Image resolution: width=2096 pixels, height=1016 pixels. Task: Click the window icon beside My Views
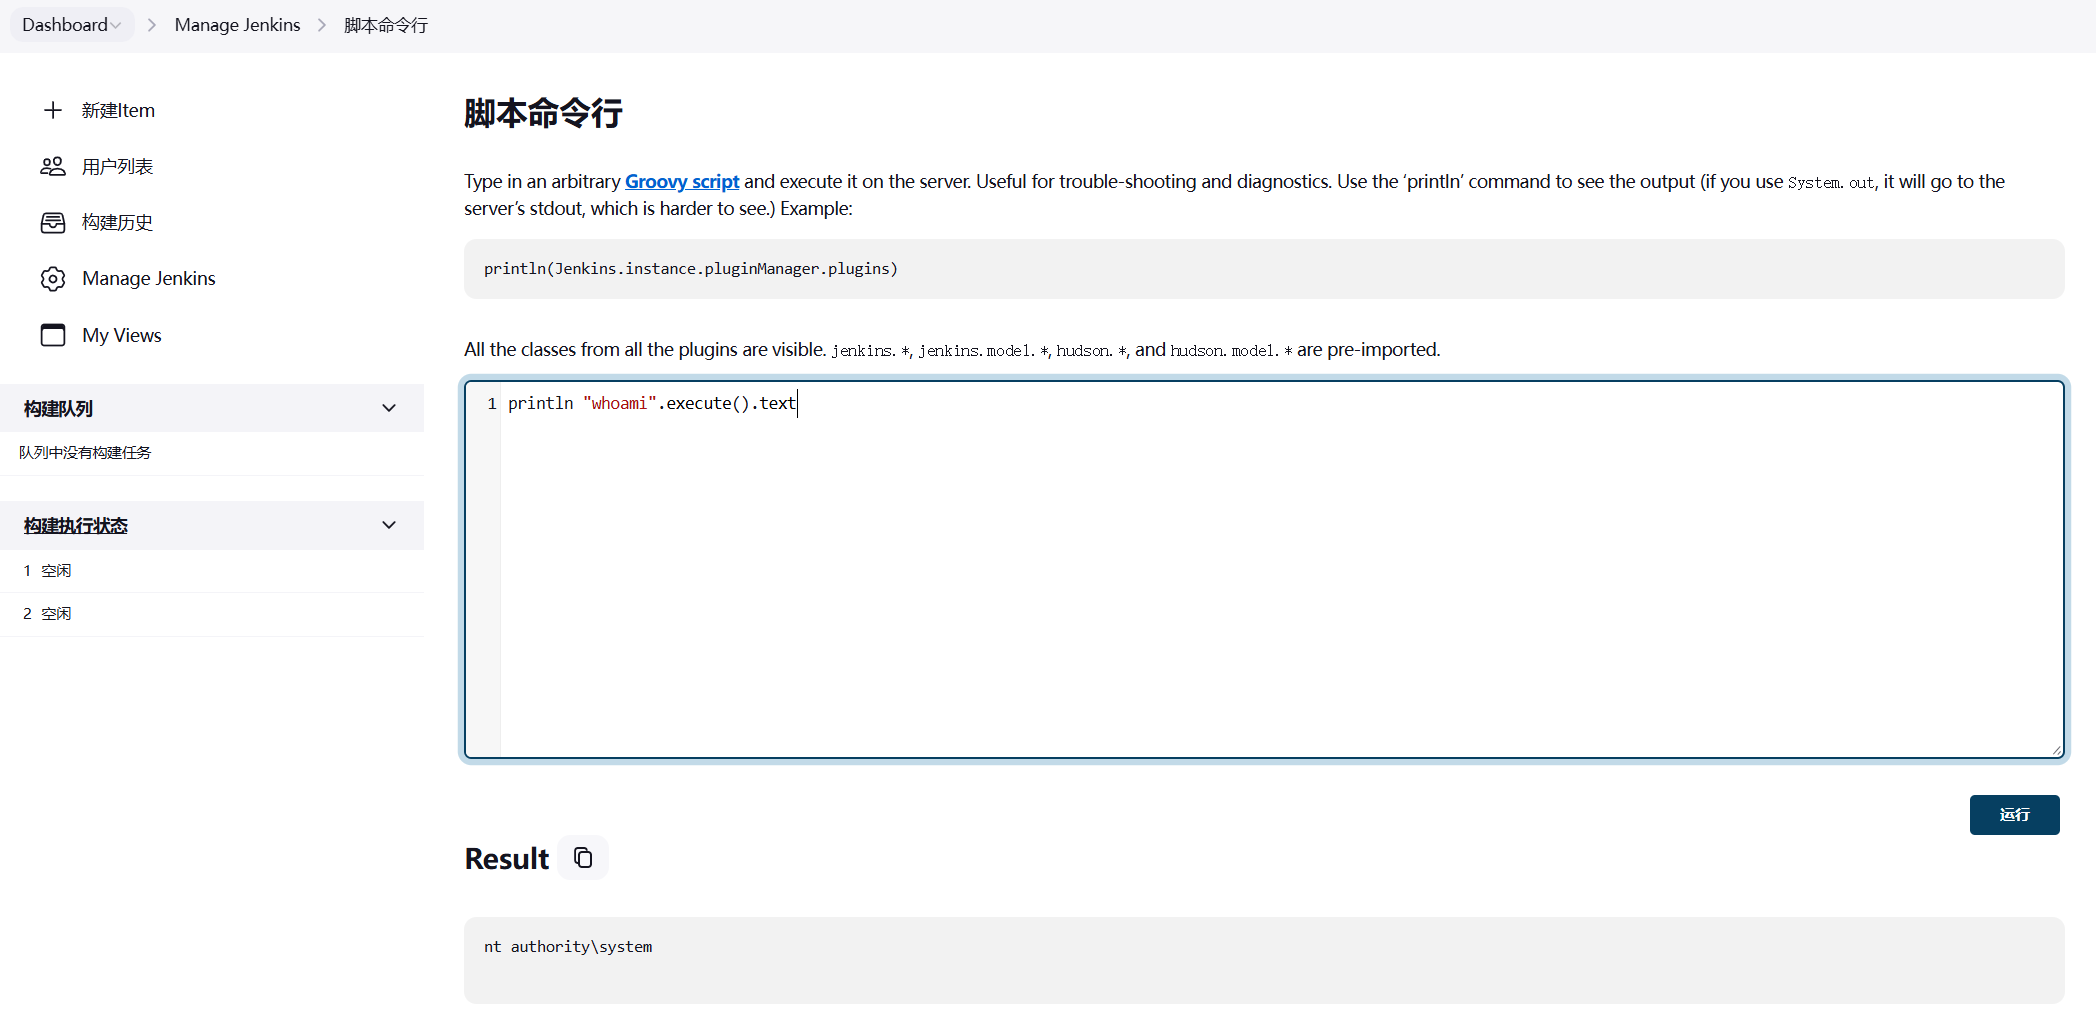click(x=53, y=335)
